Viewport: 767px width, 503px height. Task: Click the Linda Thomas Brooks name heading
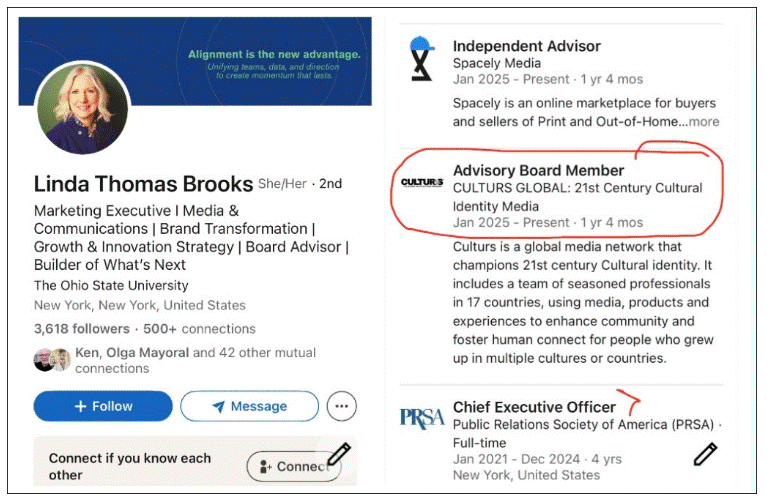[x=143, y=184]
